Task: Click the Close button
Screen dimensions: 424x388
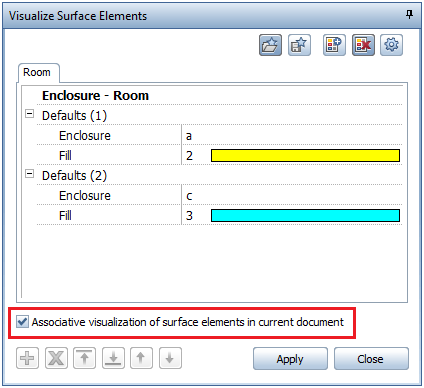Action: click(371, 359)
